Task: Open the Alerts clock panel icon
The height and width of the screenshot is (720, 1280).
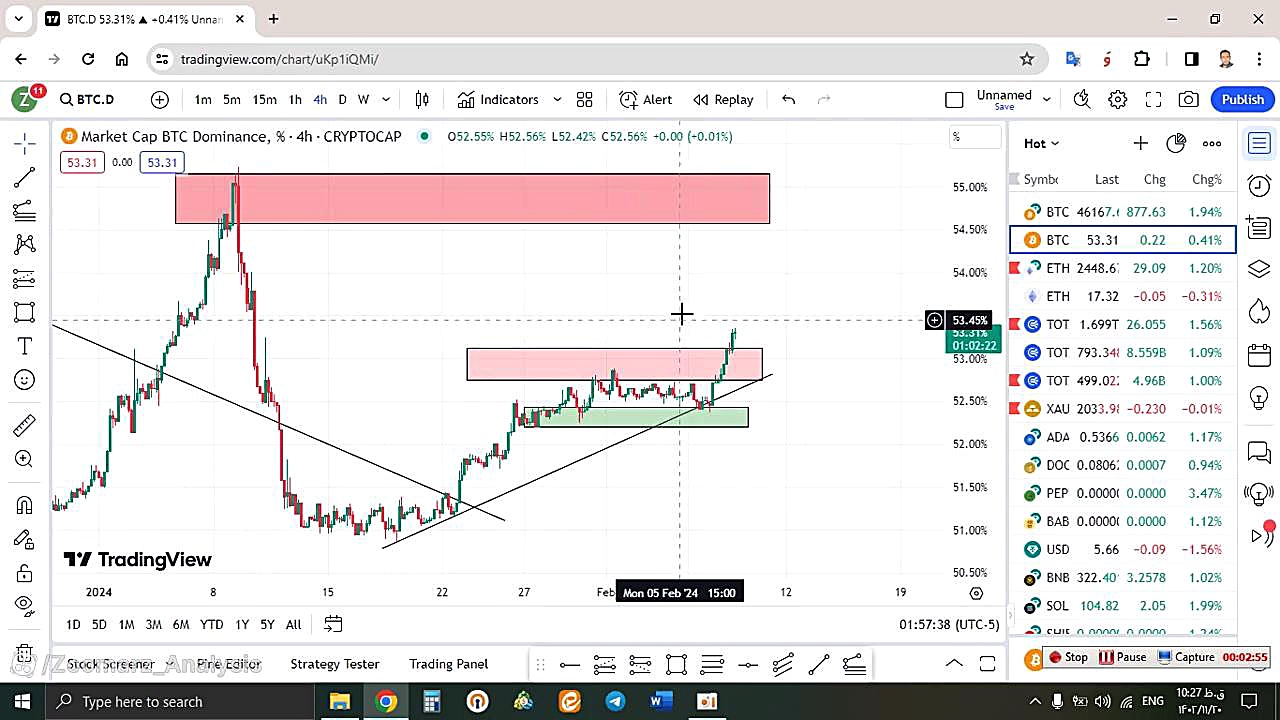Action: 1259,185
